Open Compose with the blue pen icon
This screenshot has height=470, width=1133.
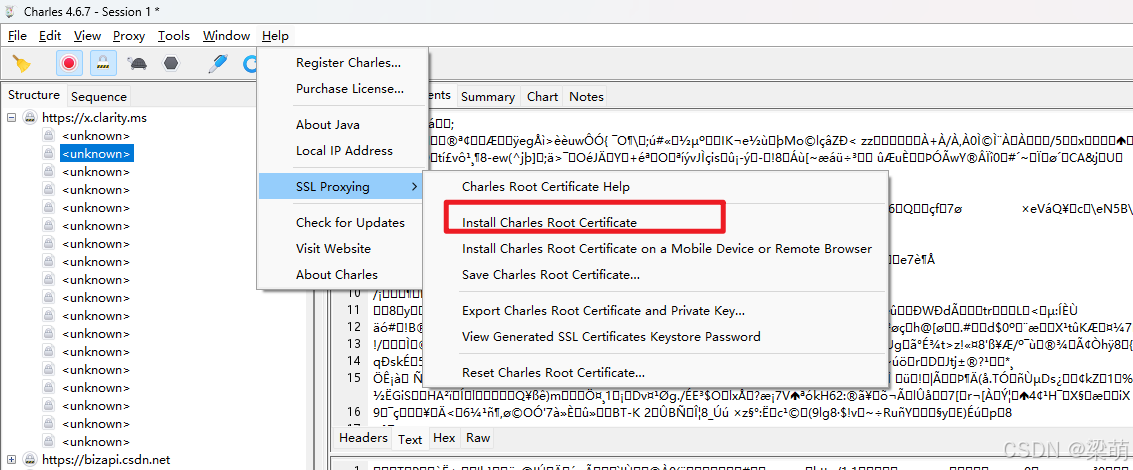[x=217, y=64]
